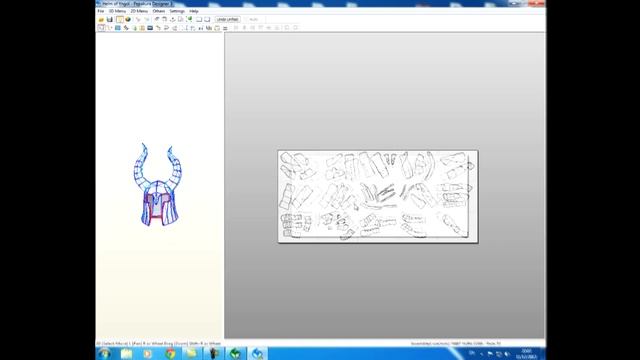
Task: Click the Undo Unfold button
Action: (227, 19)
